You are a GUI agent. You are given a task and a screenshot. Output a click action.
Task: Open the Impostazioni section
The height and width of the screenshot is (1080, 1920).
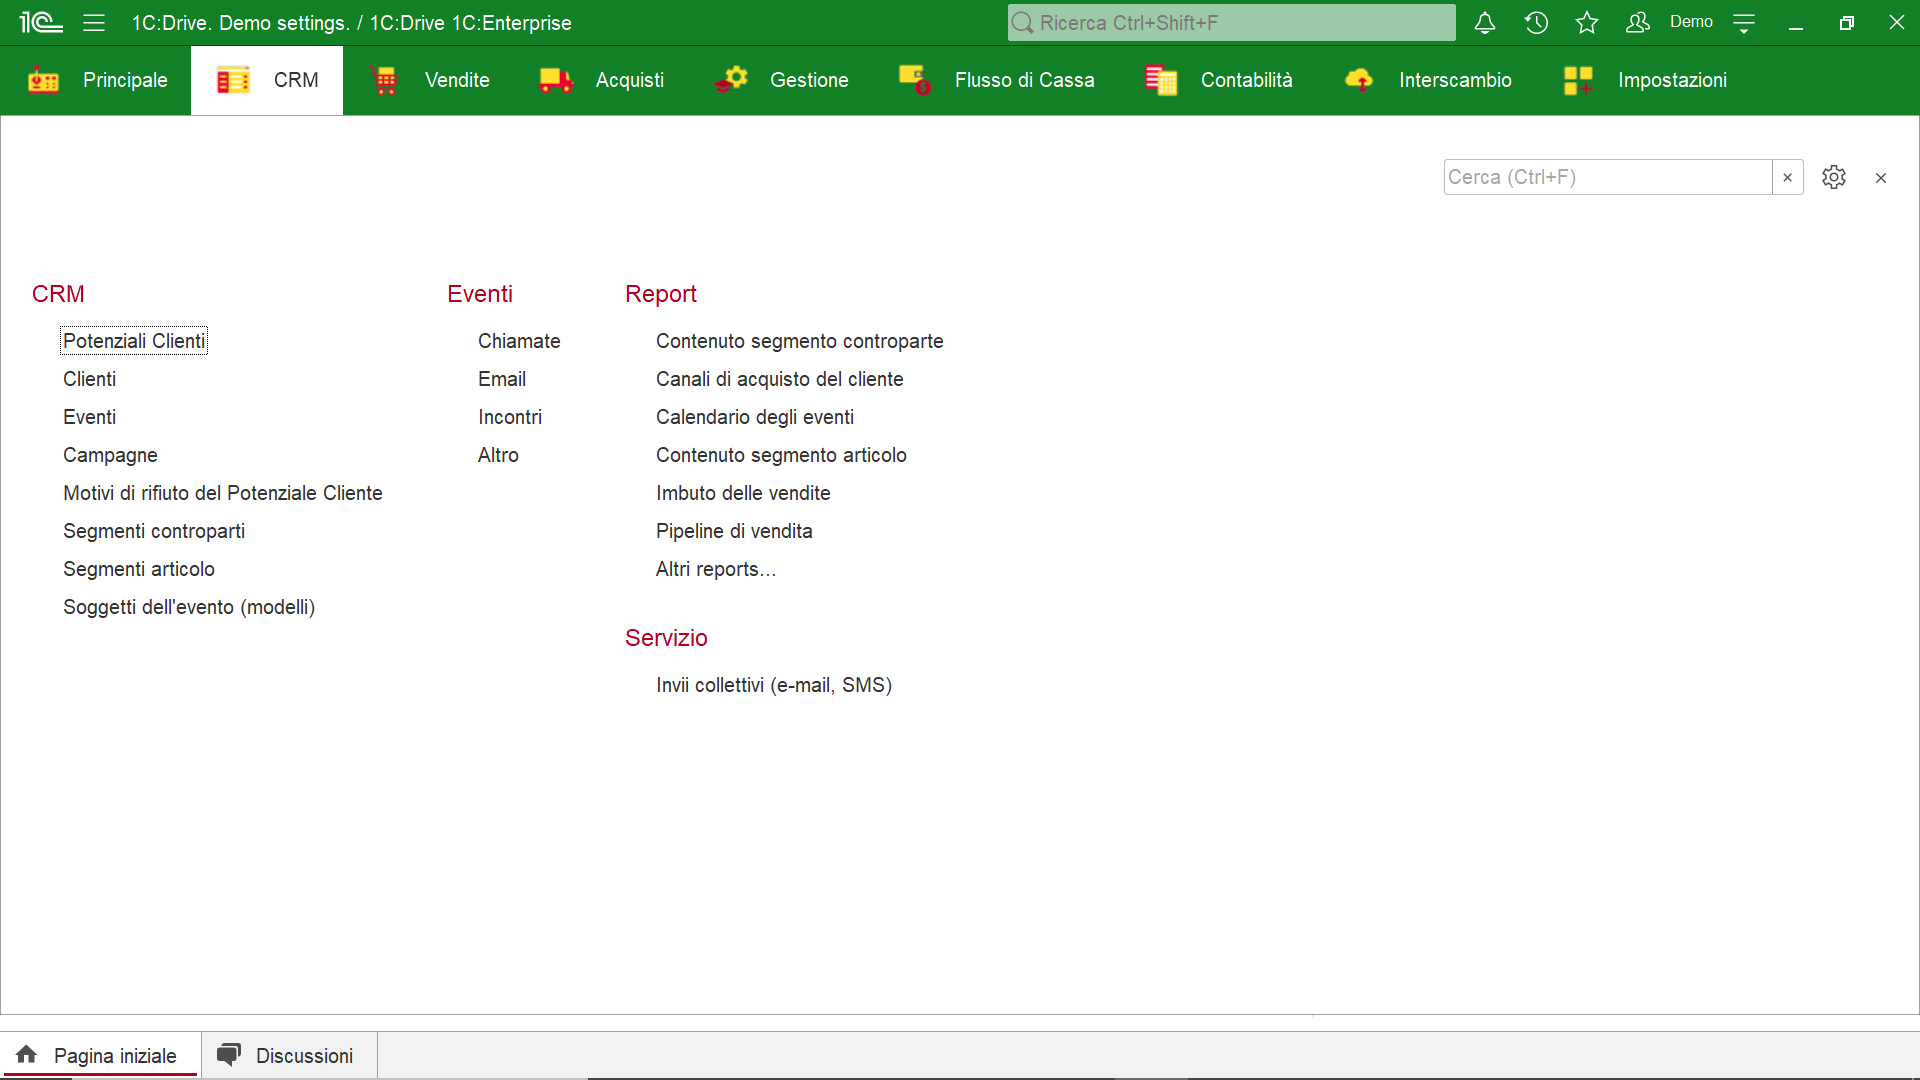1672,80
